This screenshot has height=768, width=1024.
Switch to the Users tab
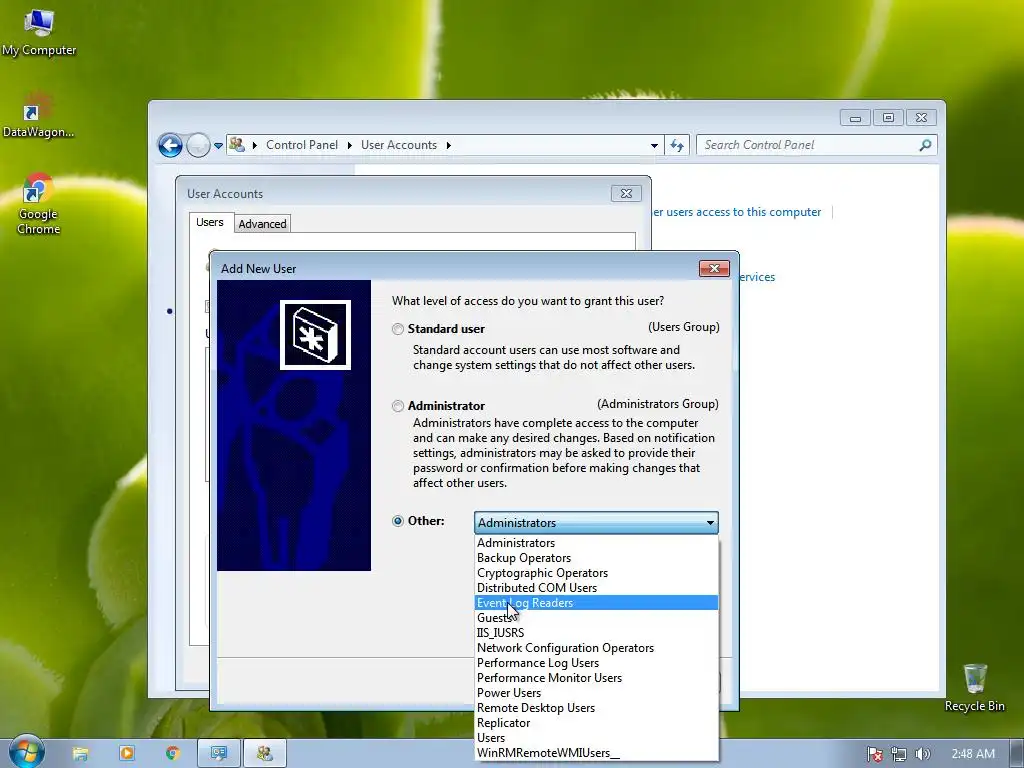[x=210, y=222]
